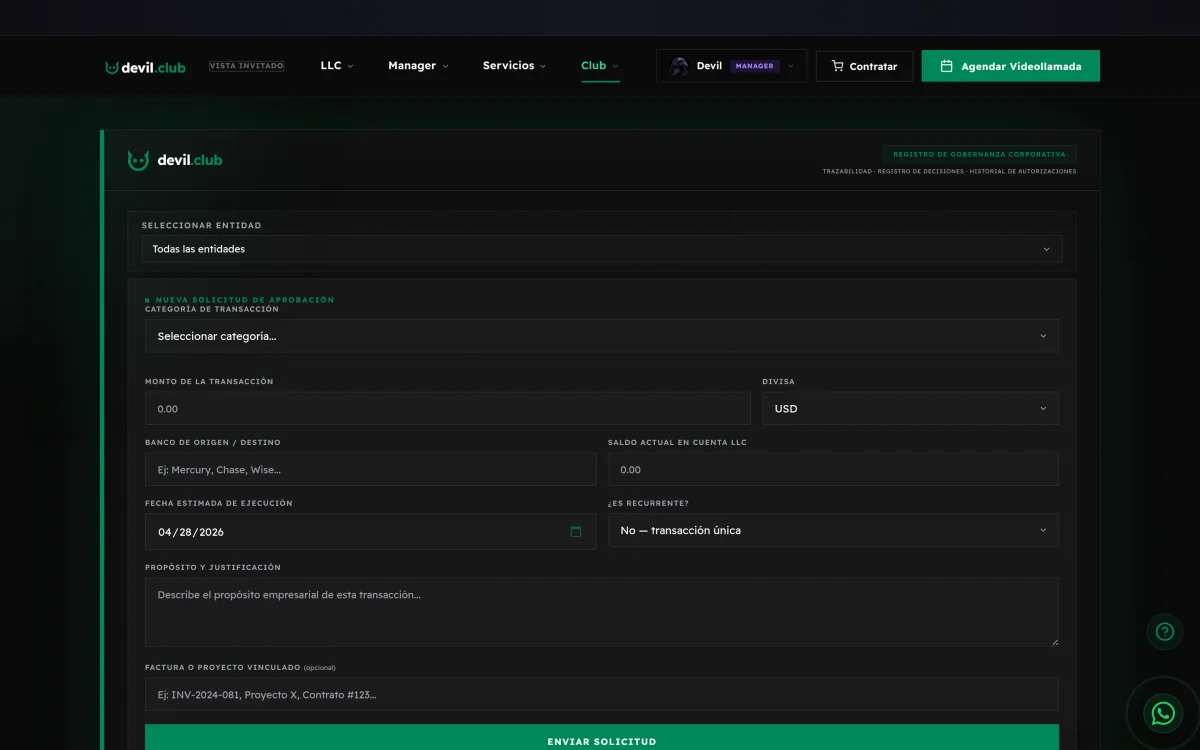Open the LLC menu
This screenshot has height=750, width=1200.
337,66
